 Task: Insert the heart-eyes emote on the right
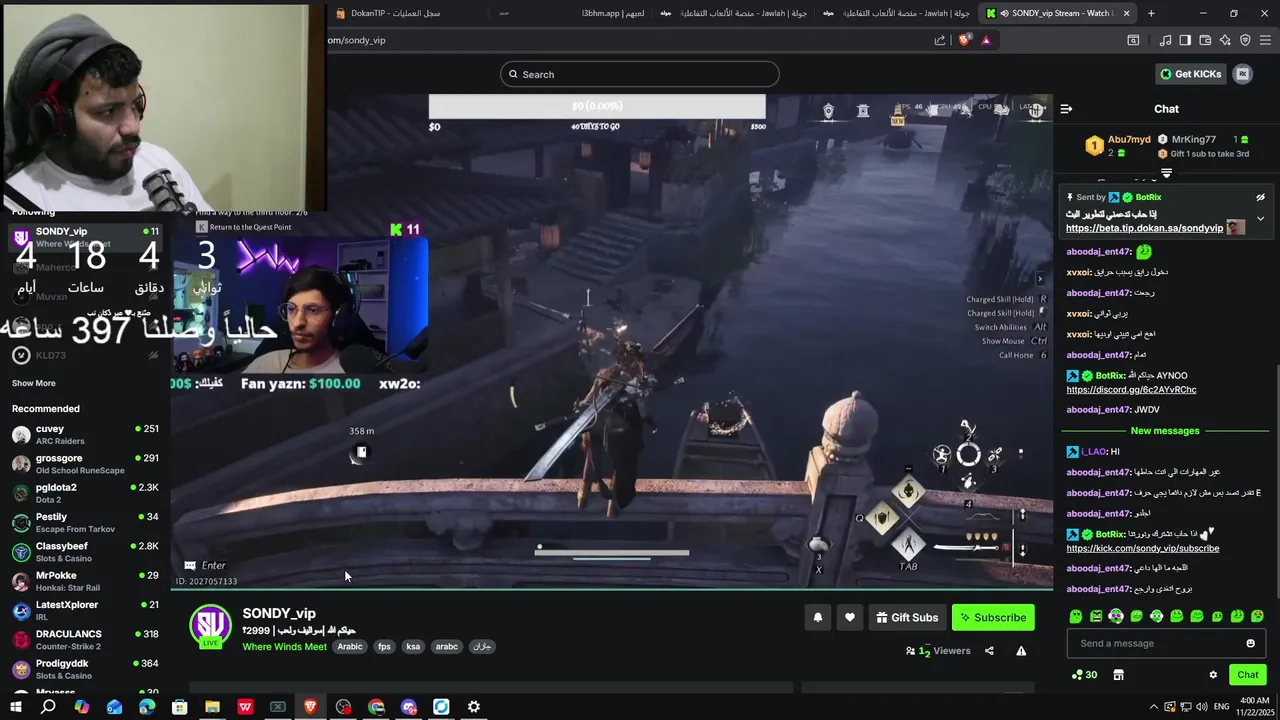point(1257,616)
